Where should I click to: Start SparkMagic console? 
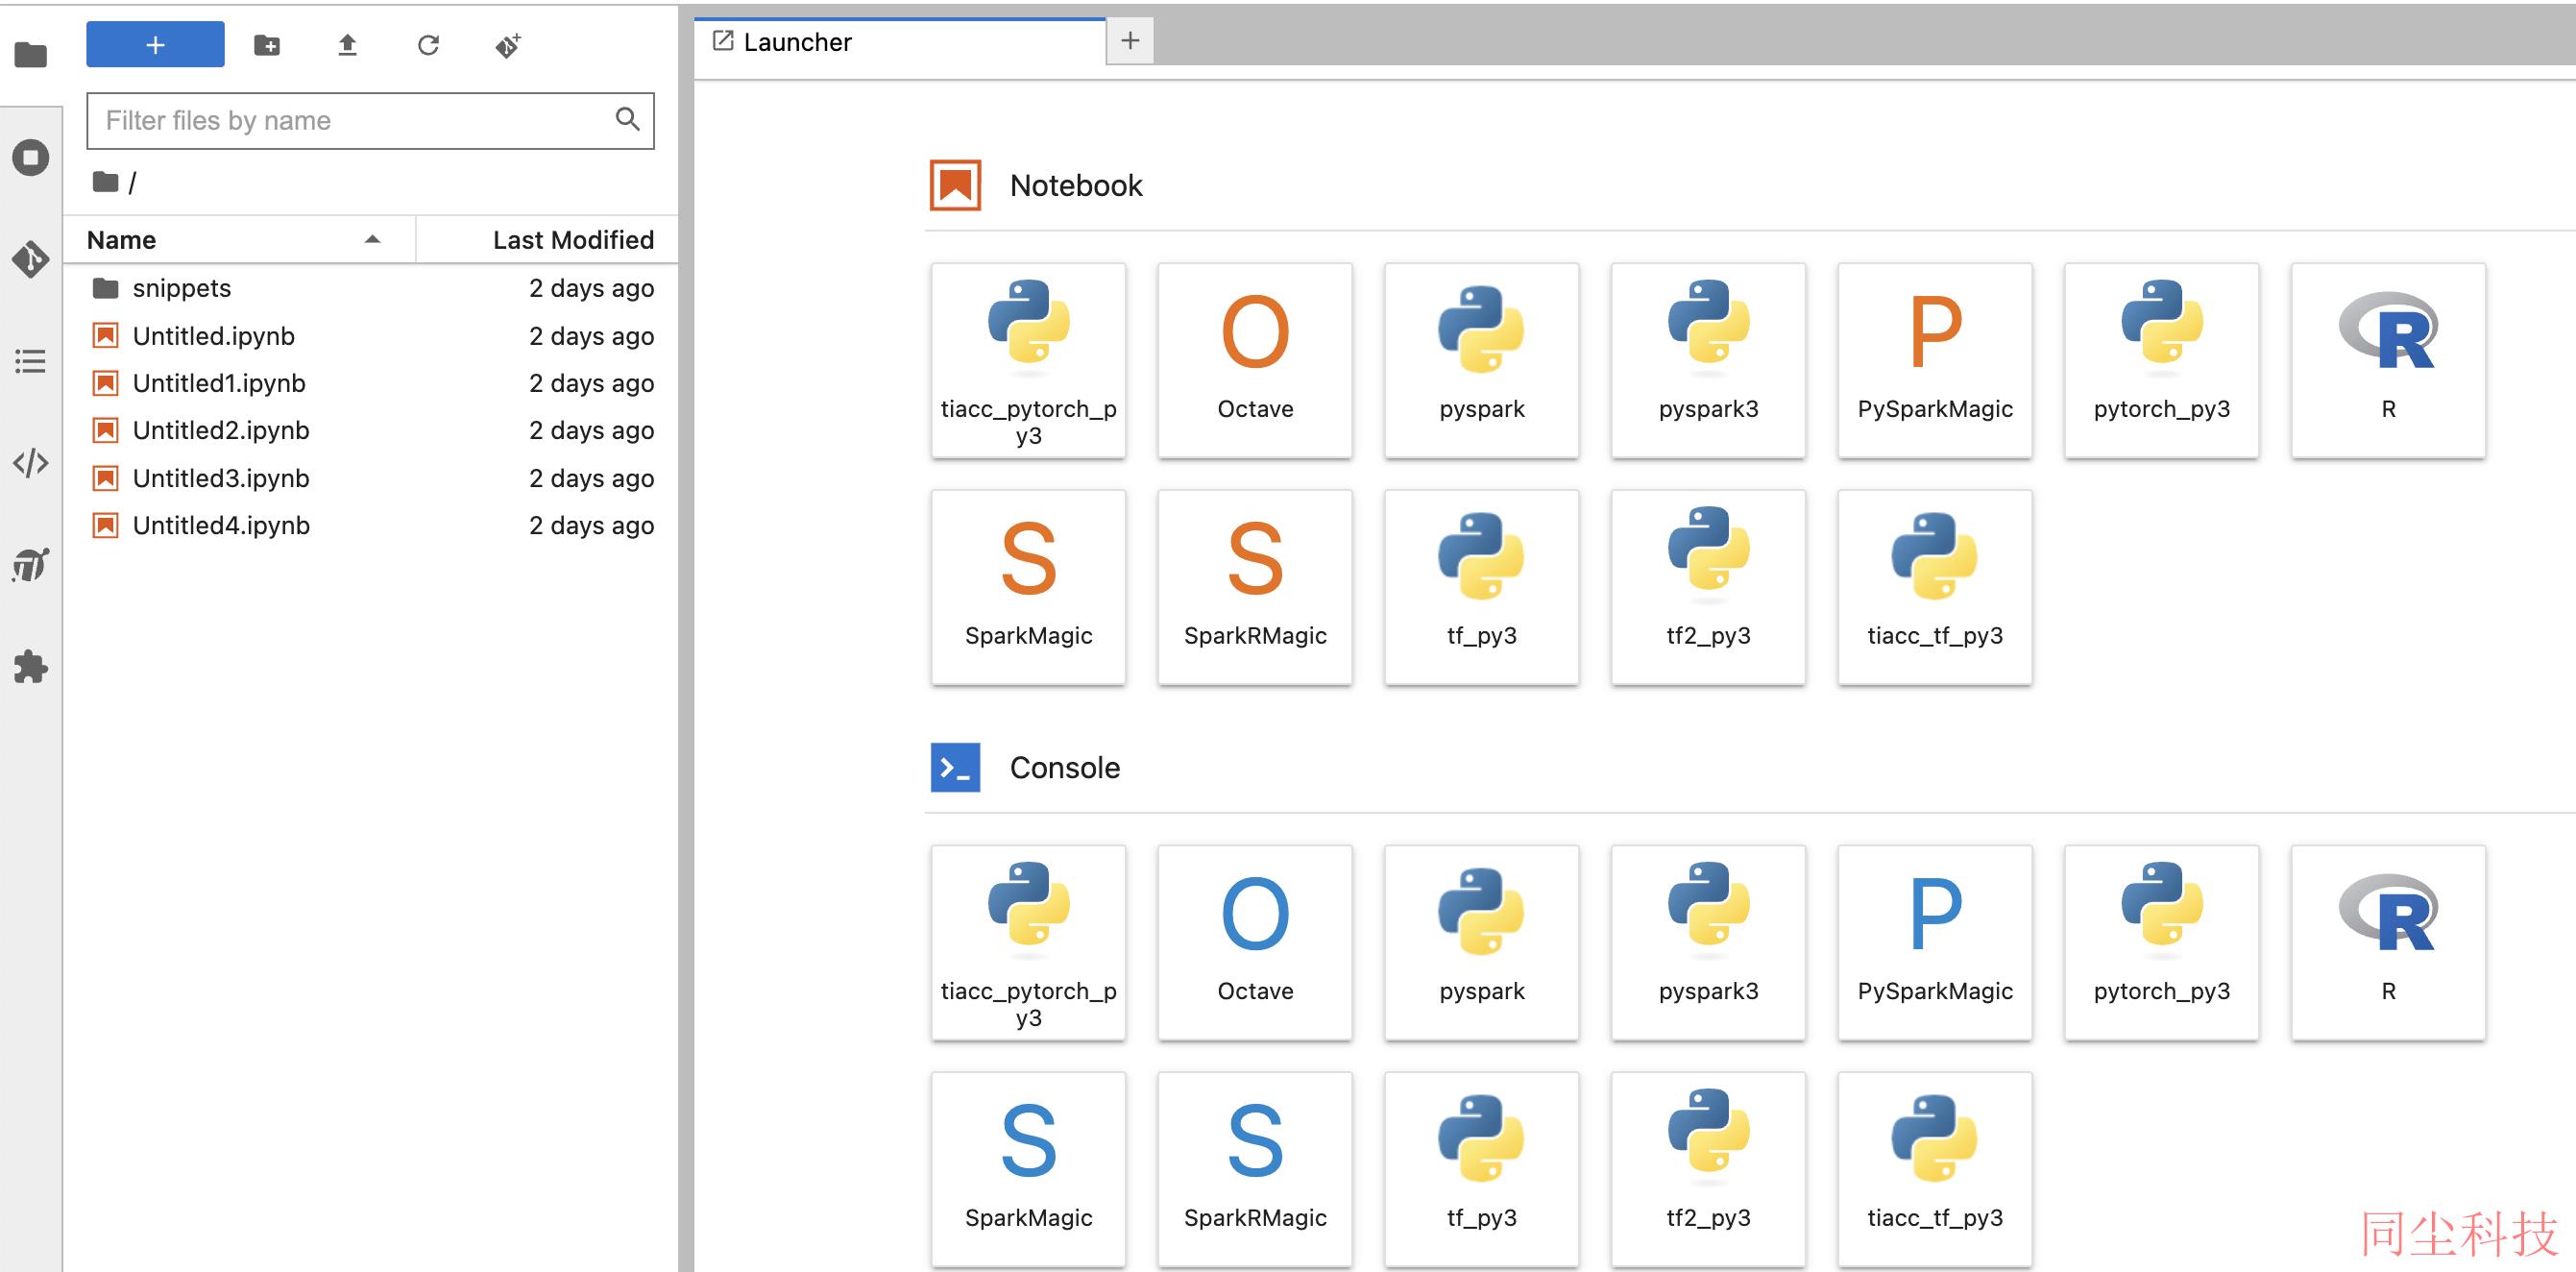click(1028, 1169)
